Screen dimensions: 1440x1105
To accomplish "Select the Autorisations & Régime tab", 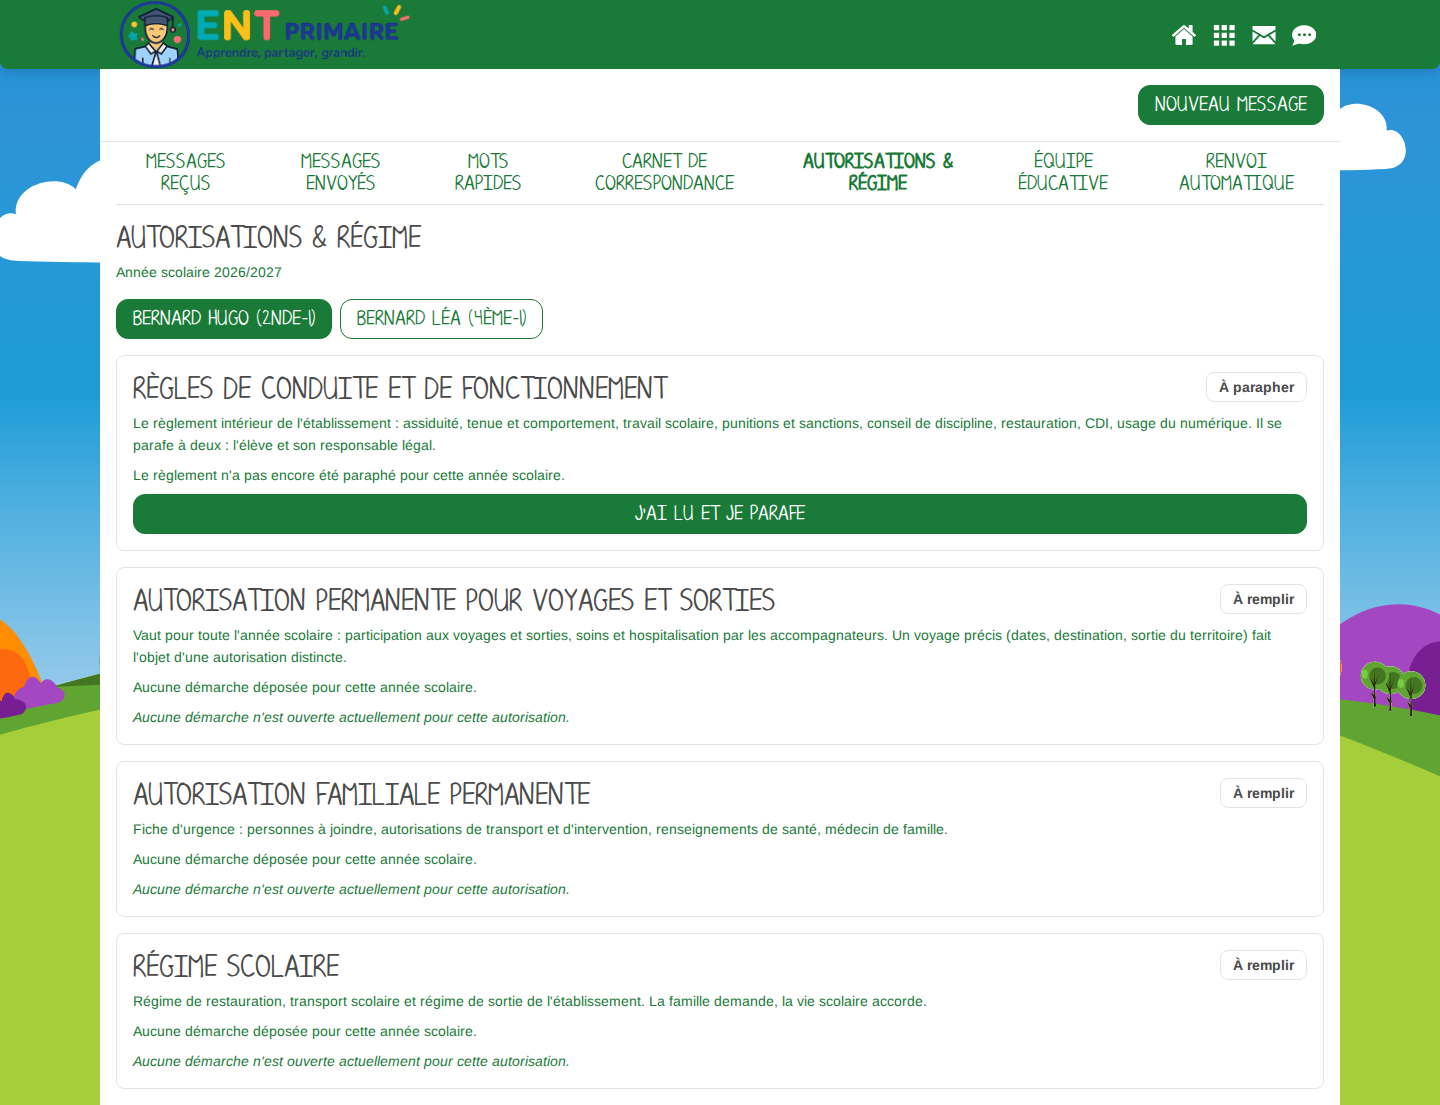I will pyautogui.click(x=878, y=172).
